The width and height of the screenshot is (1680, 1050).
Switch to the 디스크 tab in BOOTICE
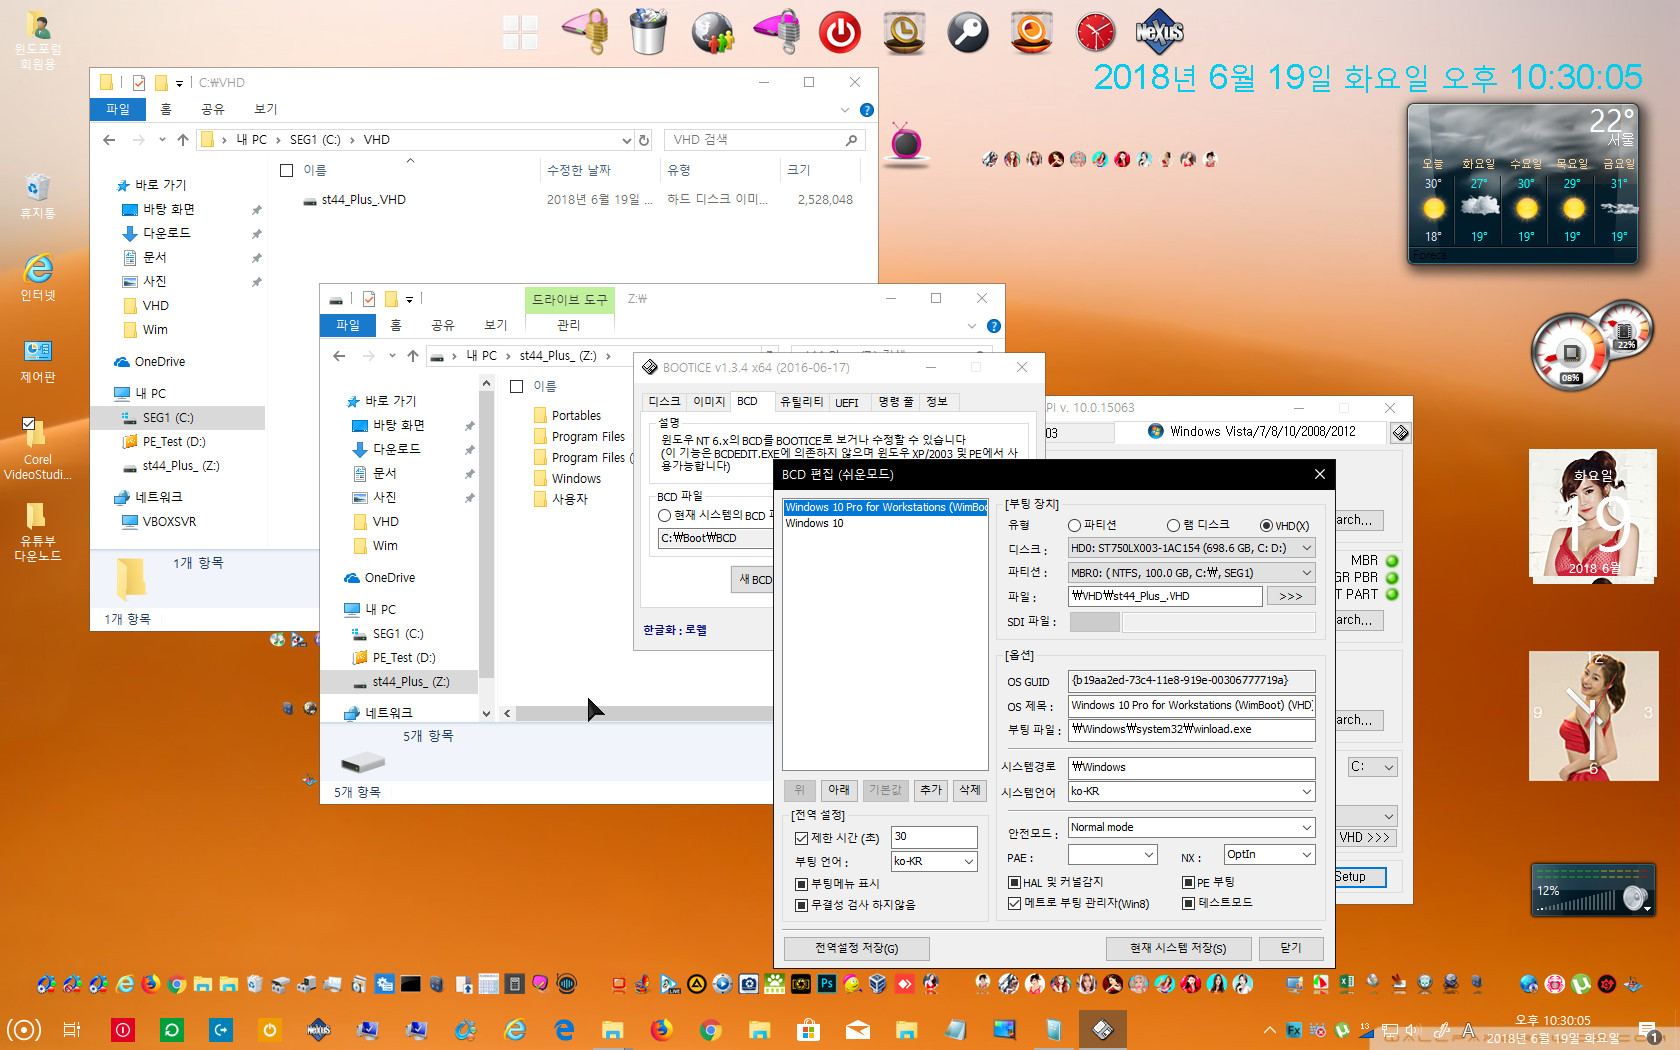(x=664, y=402)
